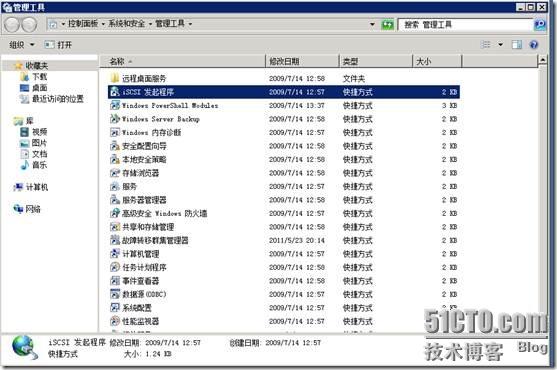This screenshot has height=370, width=557.
Task: Open 音乐 library in navigation pane
Action: (x=39, y=165)
